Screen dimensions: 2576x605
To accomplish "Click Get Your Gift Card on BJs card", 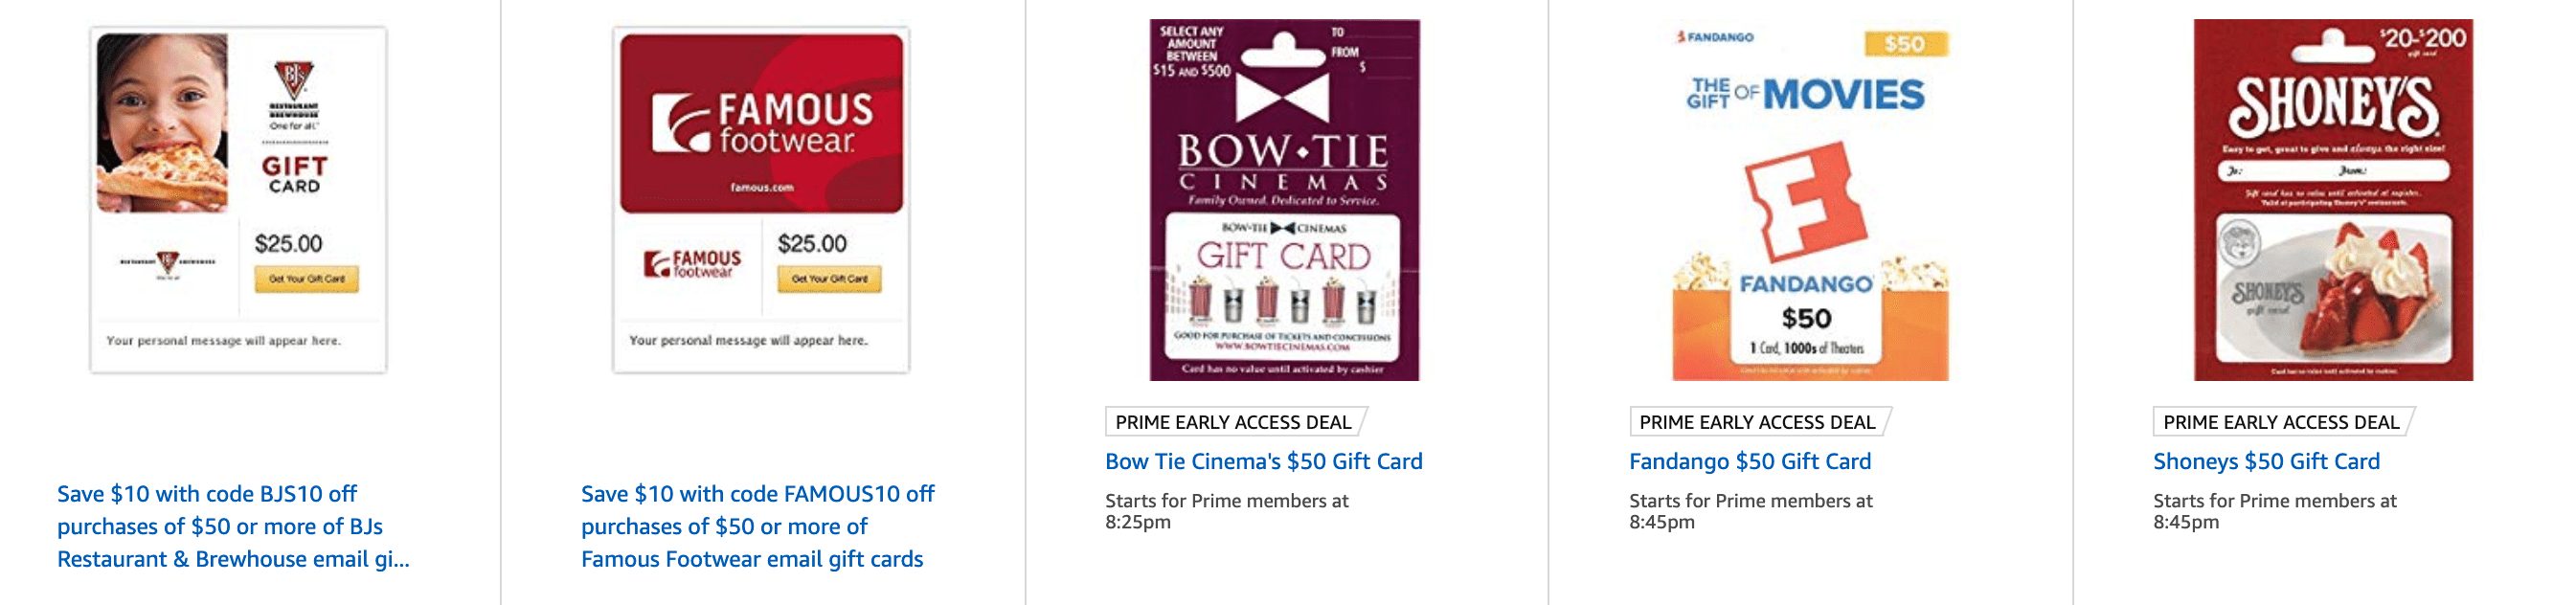I will pyautogui.click(x=306, y=279).
